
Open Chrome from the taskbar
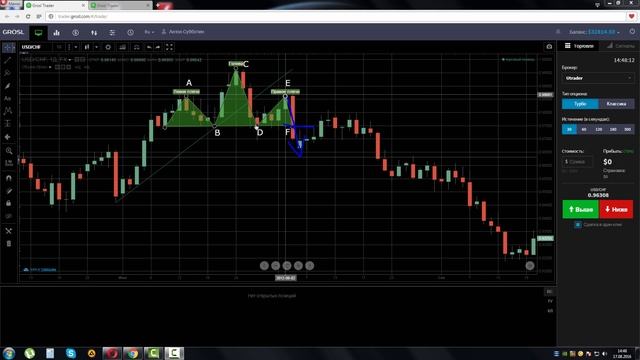click(133, 353)
